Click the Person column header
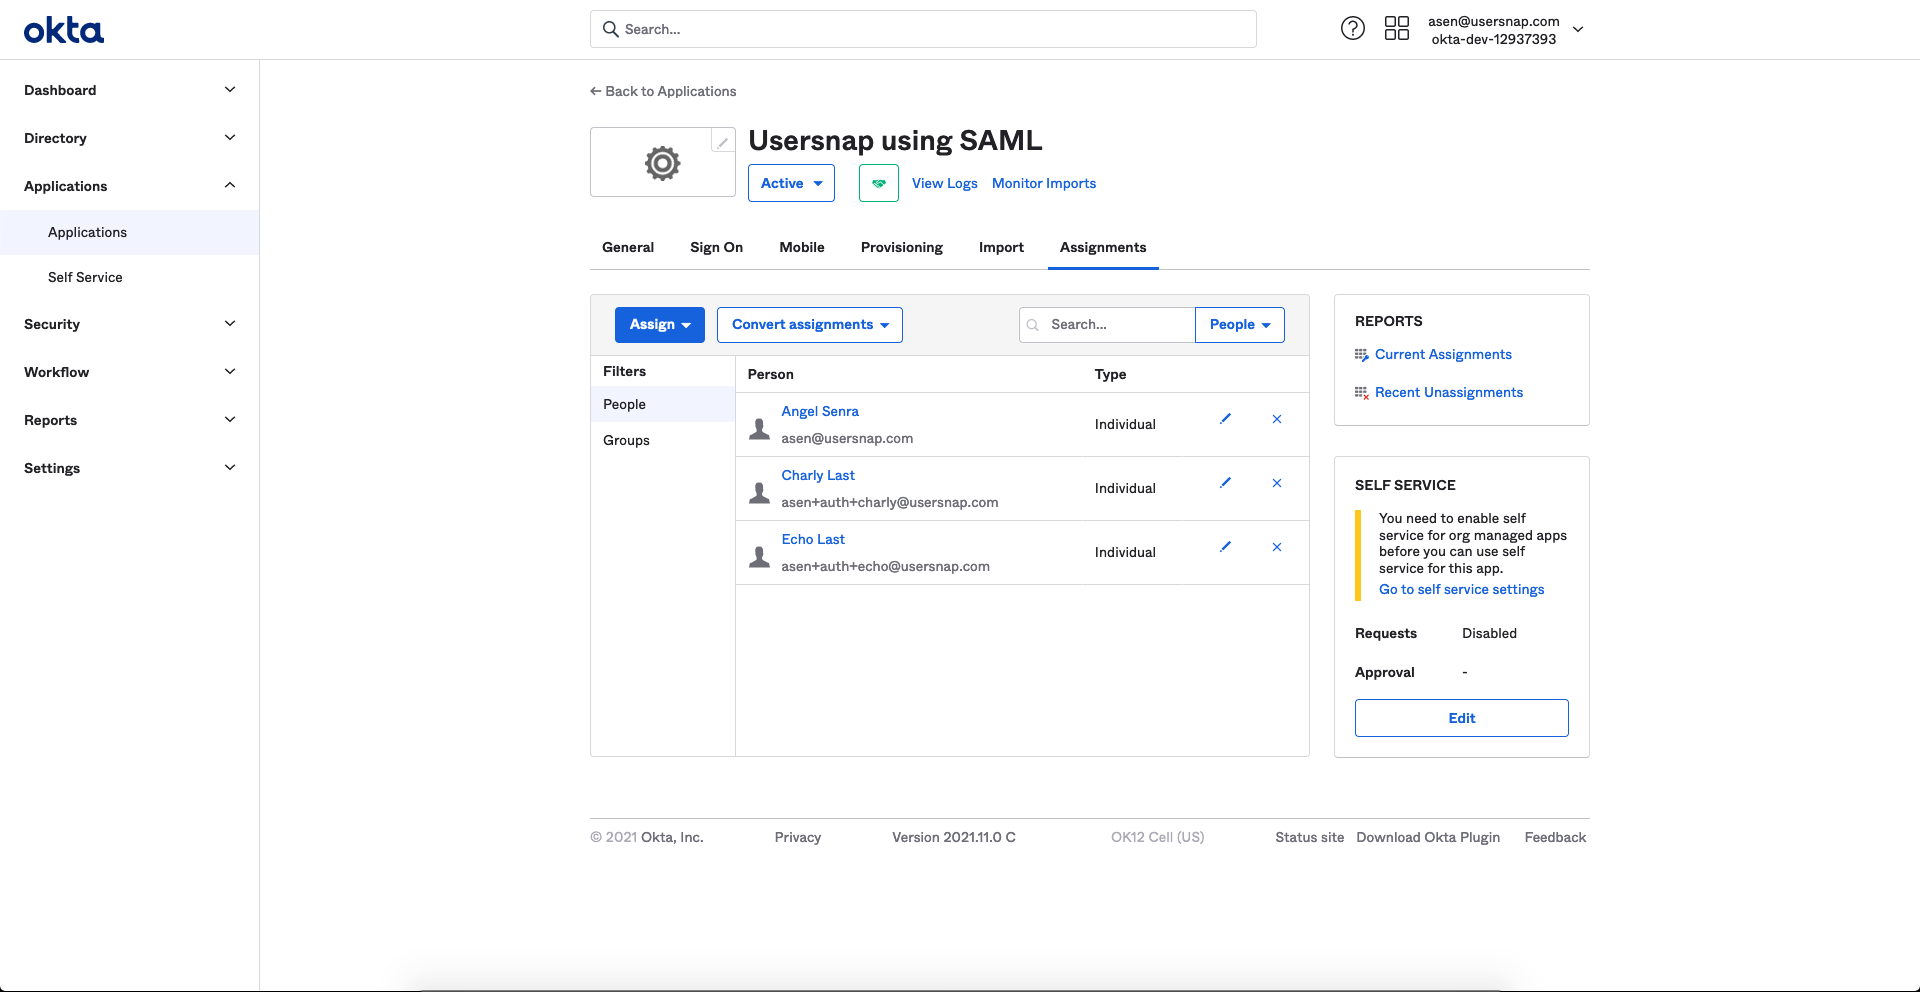 pyautogui.click(x=771, y=374)
